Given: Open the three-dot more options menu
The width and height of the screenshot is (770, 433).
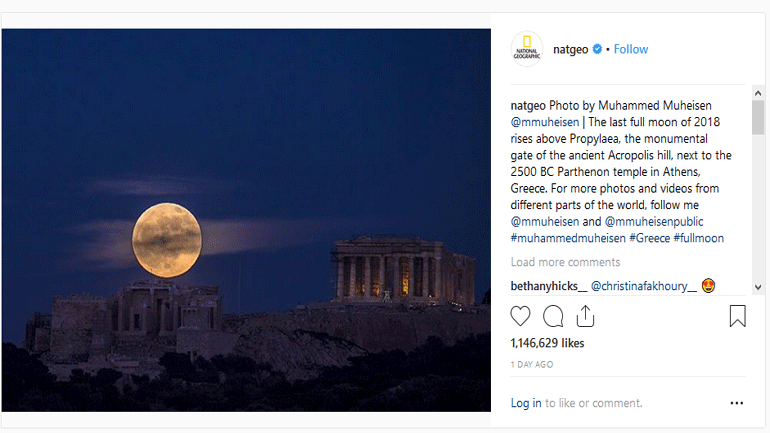Looking at the screenshot, I should coord(737,403).
